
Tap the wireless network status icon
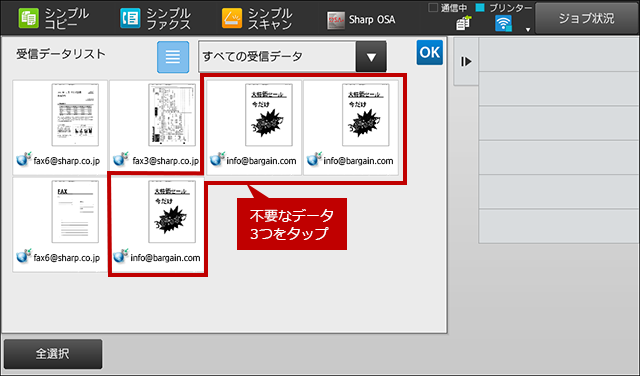(504, 24)
